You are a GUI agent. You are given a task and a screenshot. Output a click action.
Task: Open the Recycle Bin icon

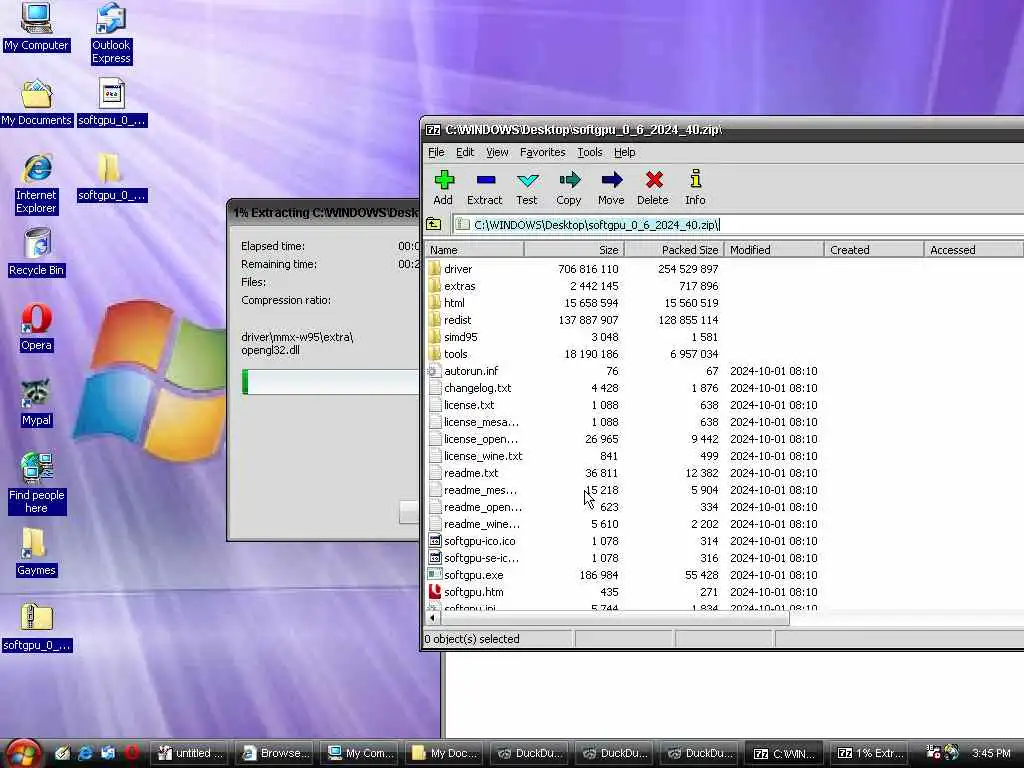[x=36, y=253]
